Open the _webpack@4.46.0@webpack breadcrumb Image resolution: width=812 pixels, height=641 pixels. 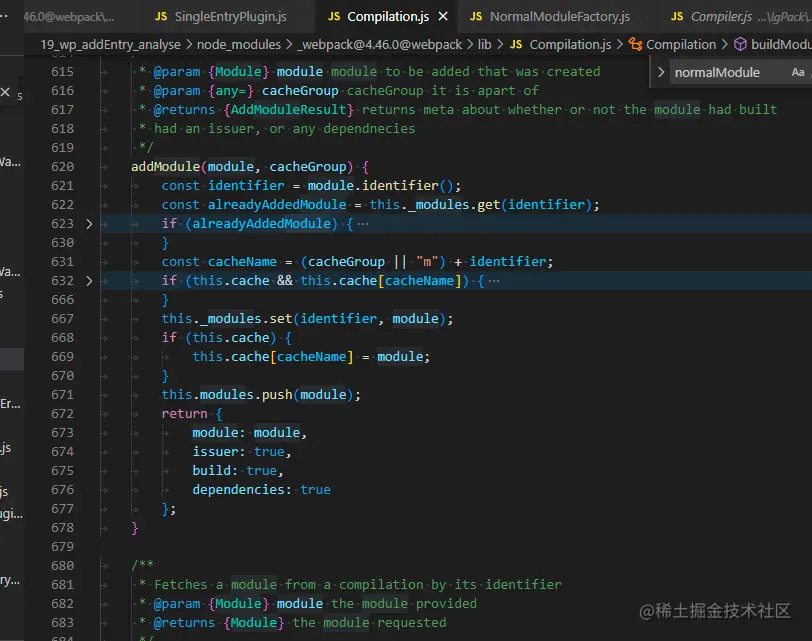[x=379, y=45]
